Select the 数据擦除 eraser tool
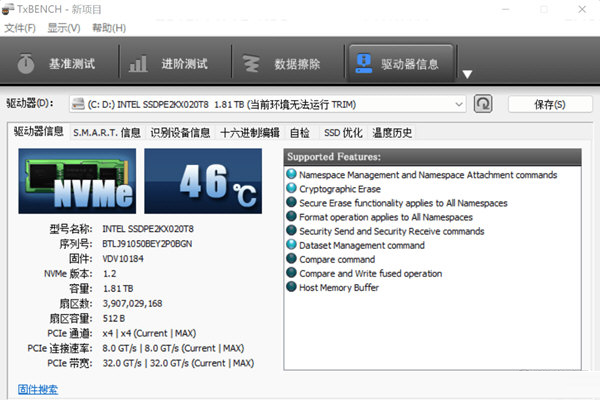 [284, 64]
